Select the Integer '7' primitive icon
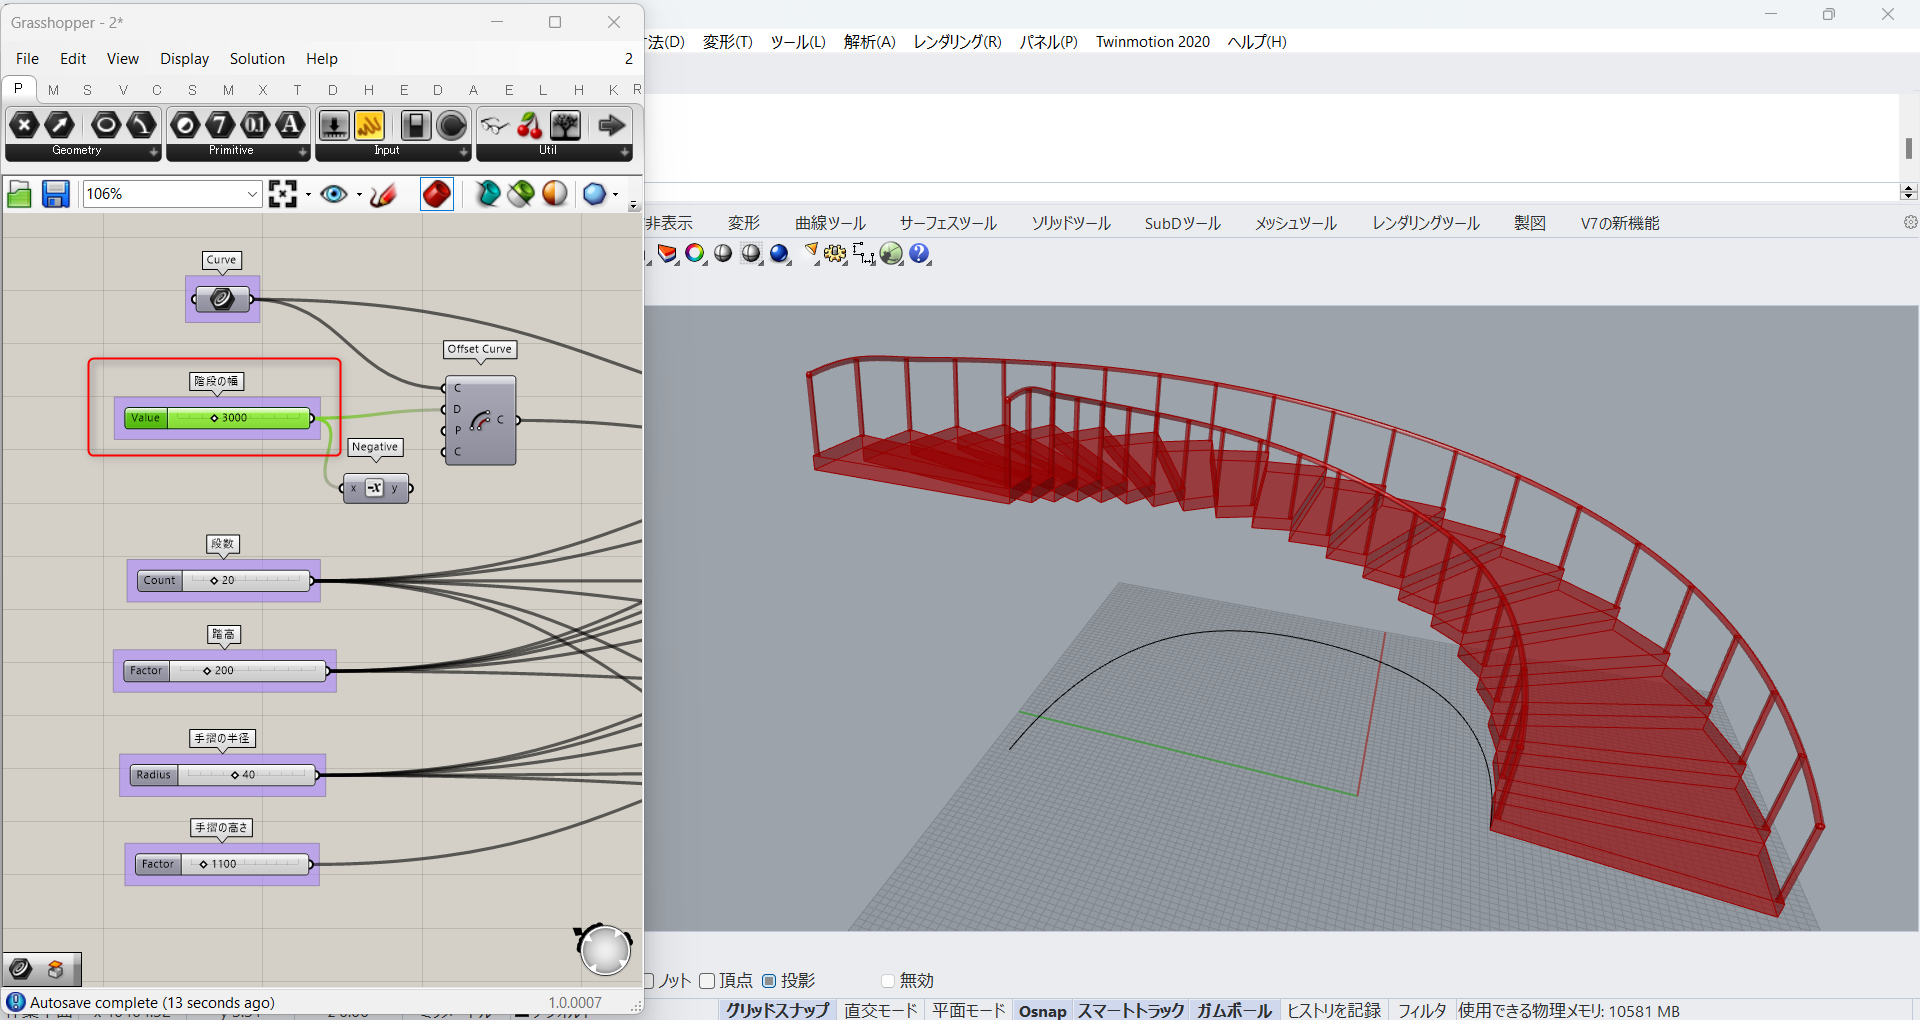The image size is (1920, 1020). click(220, 126)
